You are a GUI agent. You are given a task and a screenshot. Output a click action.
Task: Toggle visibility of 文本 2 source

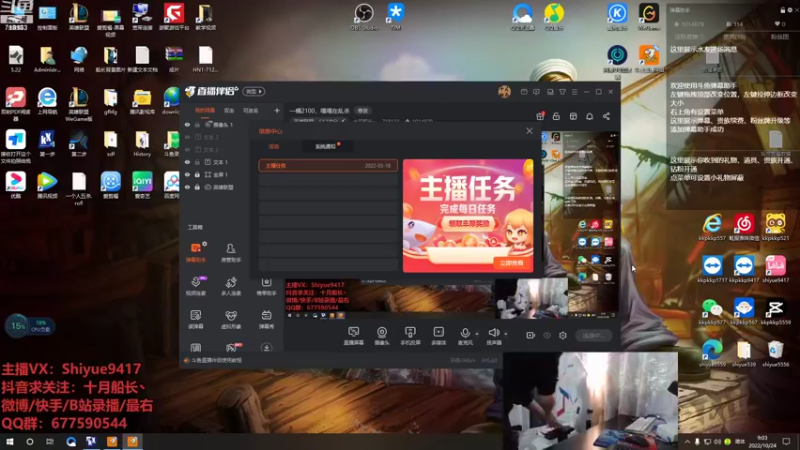pyautogui.click(x=187, y=149)
